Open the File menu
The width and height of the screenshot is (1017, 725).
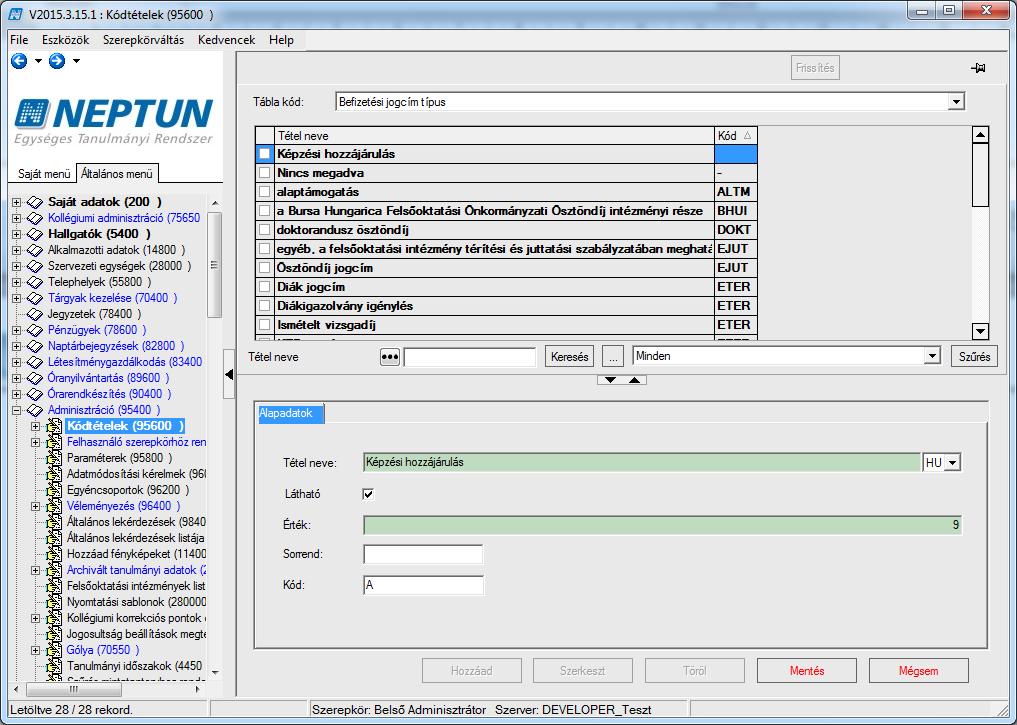point(19,40)
